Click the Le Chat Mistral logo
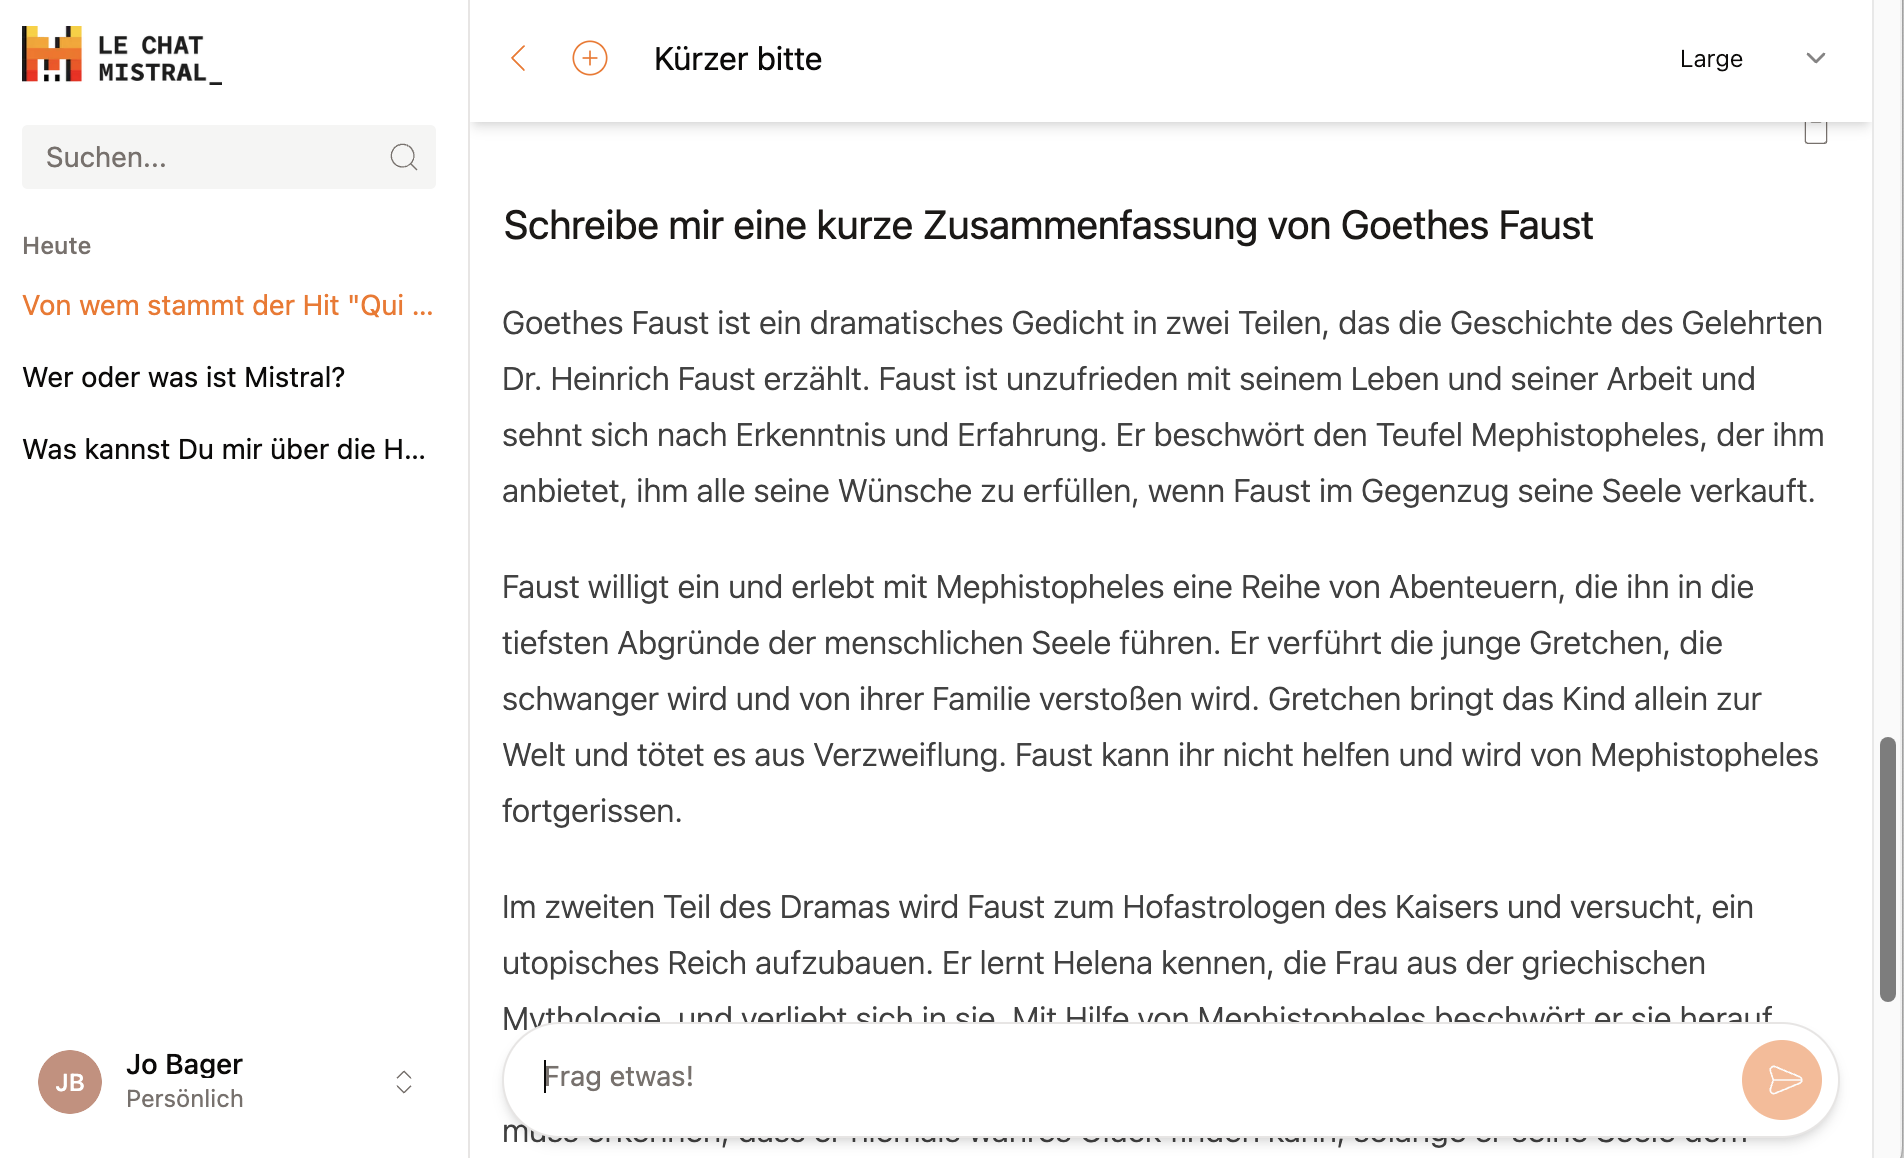Viewport: 1904px width, 1158px height. [x=121, y=56]
